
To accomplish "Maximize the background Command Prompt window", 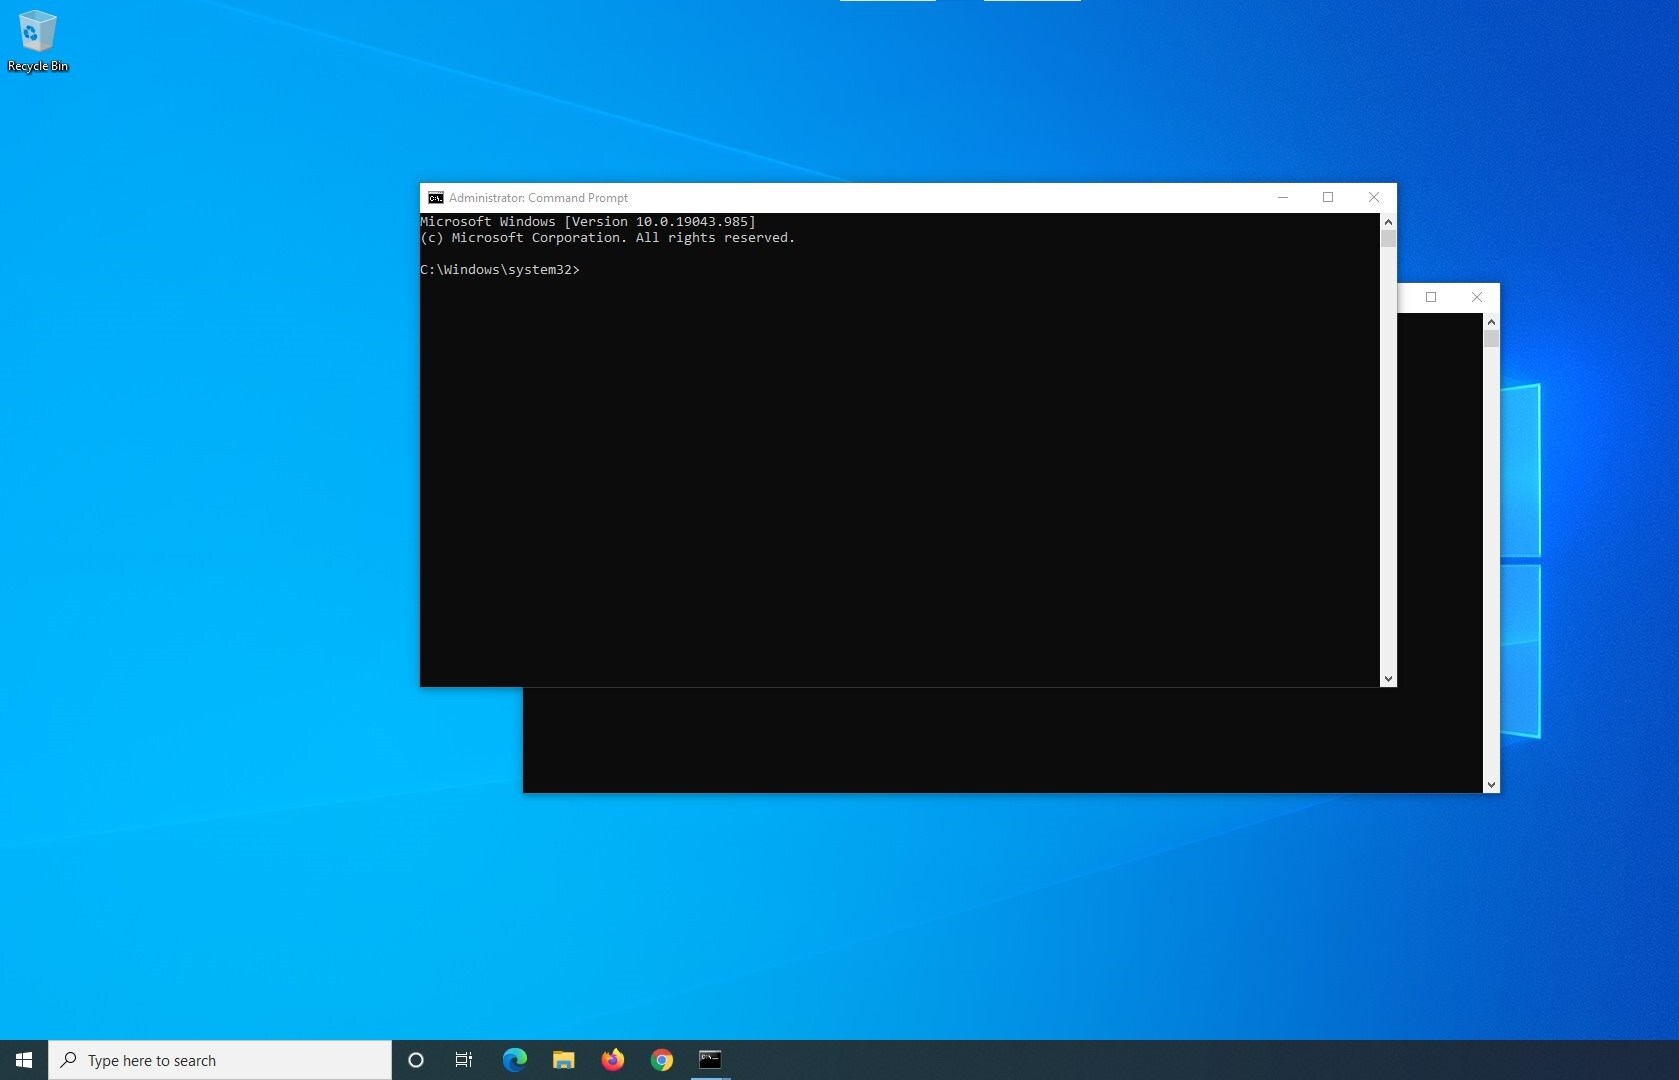I will [x=1431, y=297].
